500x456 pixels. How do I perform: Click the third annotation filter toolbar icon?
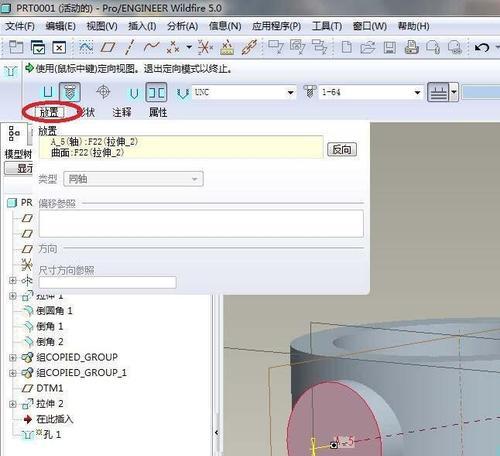(320, 47)
